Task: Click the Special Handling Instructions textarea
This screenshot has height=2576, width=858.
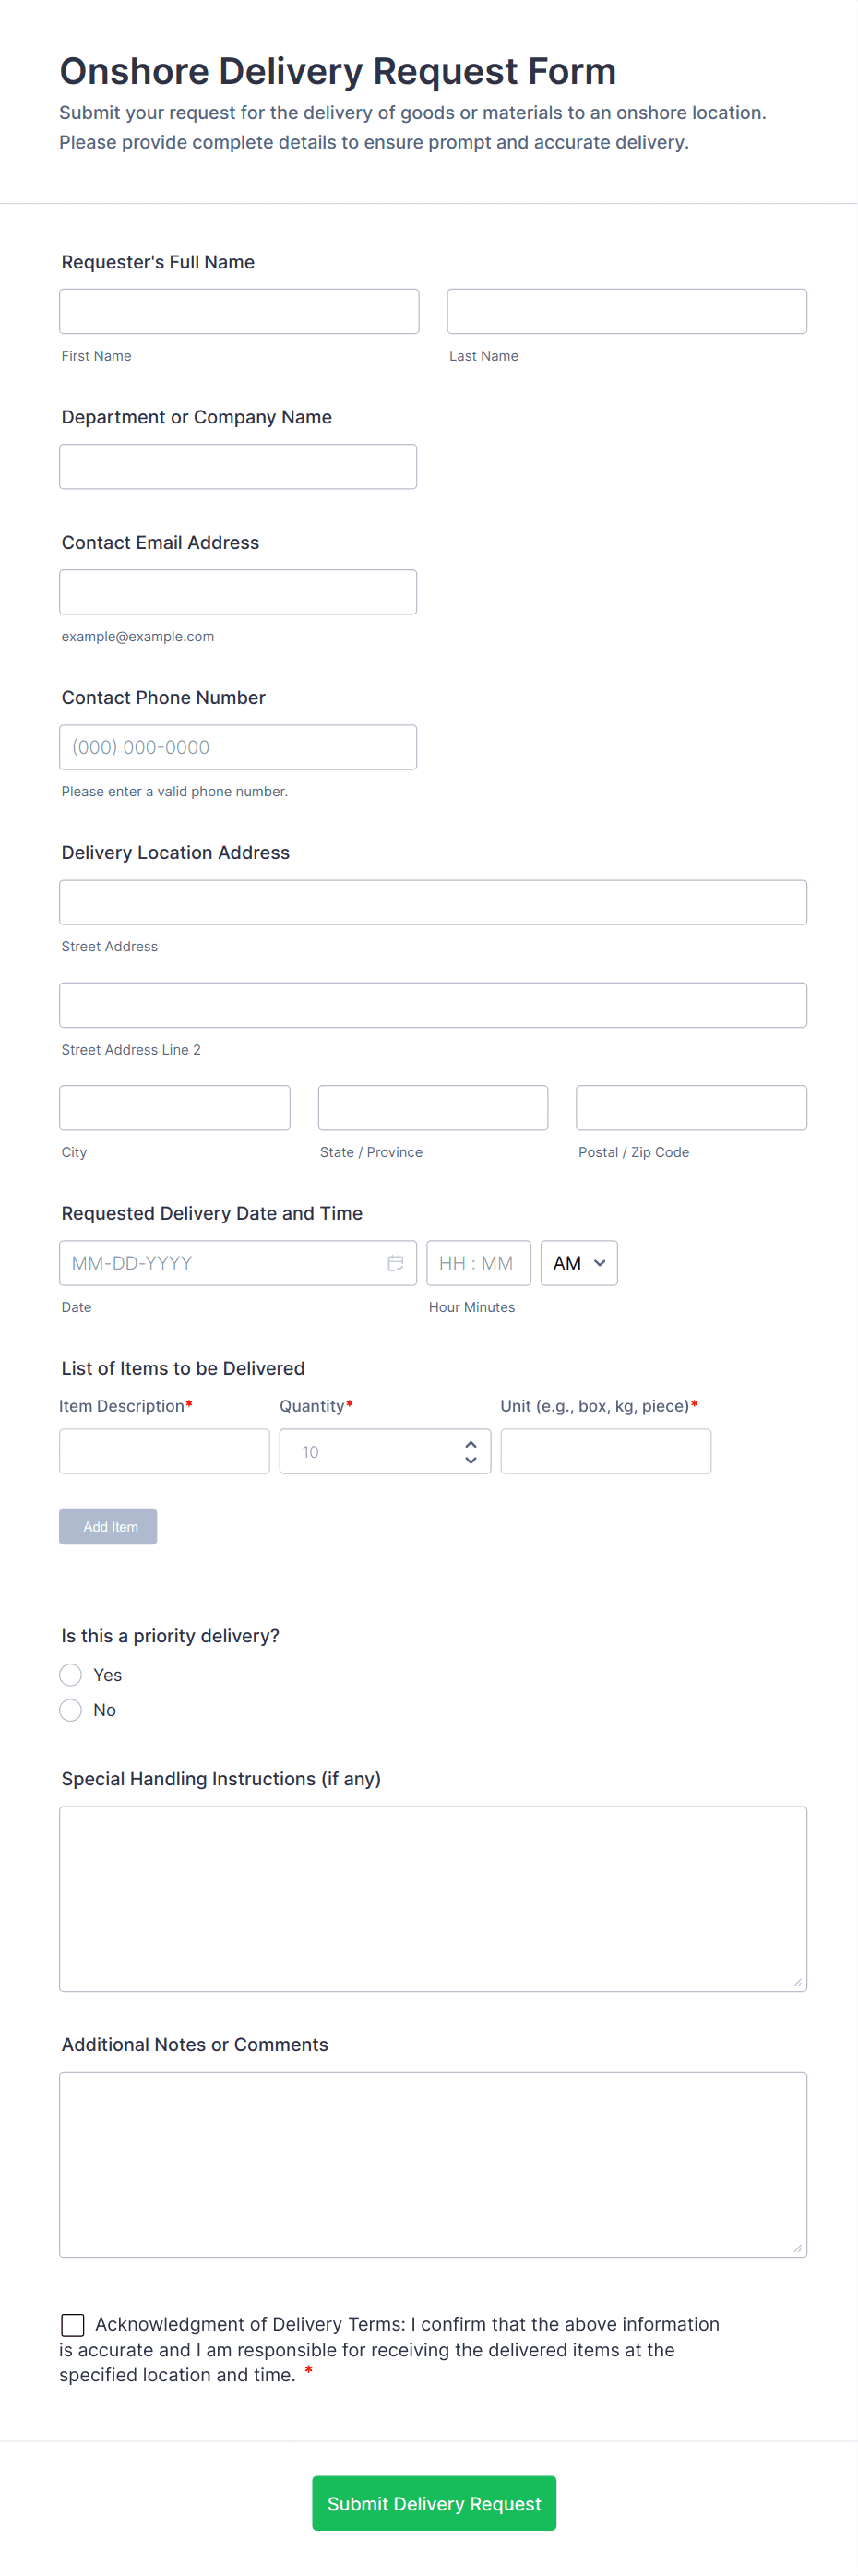Action: click(x=433, y=1898)
